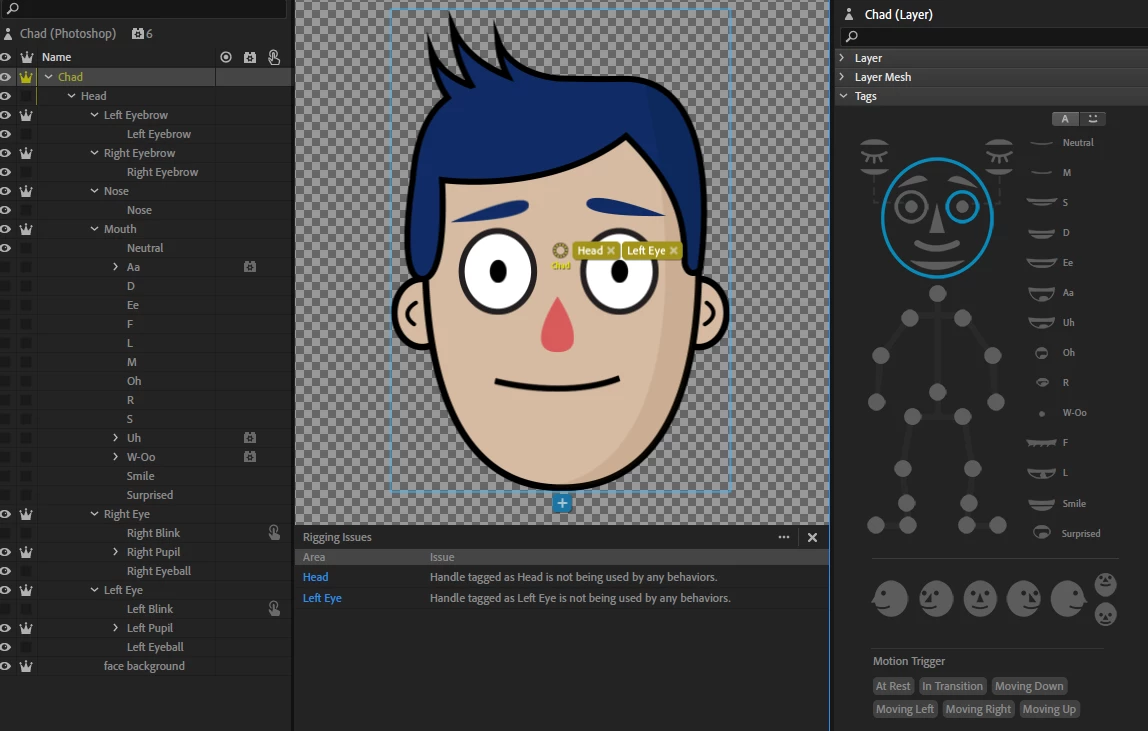Screen dimensions: 1148x731
Task: Apply the Moving Up motion trigger tag
Action: 1049,709
